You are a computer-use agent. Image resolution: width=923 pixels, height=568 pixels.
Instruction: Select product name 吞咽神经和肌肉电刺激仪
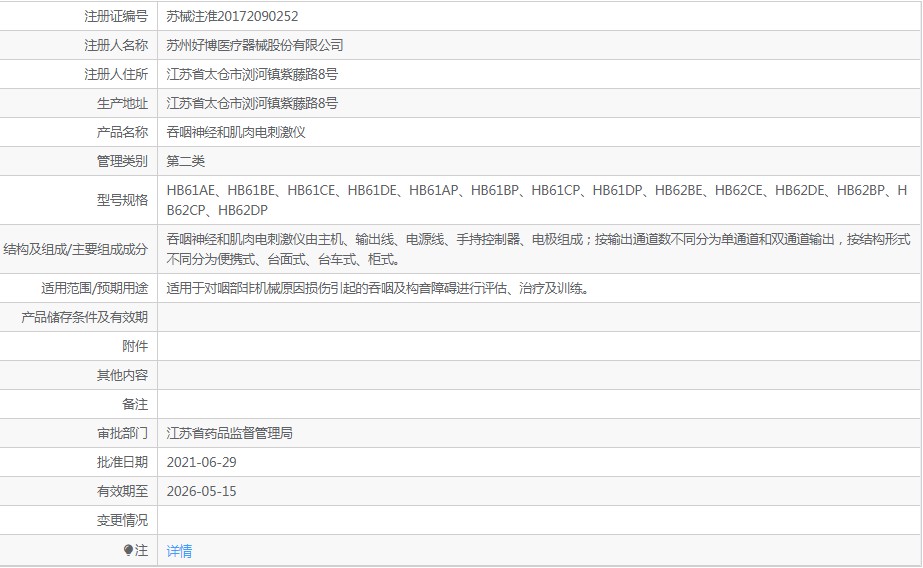click(x=236, y=132)
